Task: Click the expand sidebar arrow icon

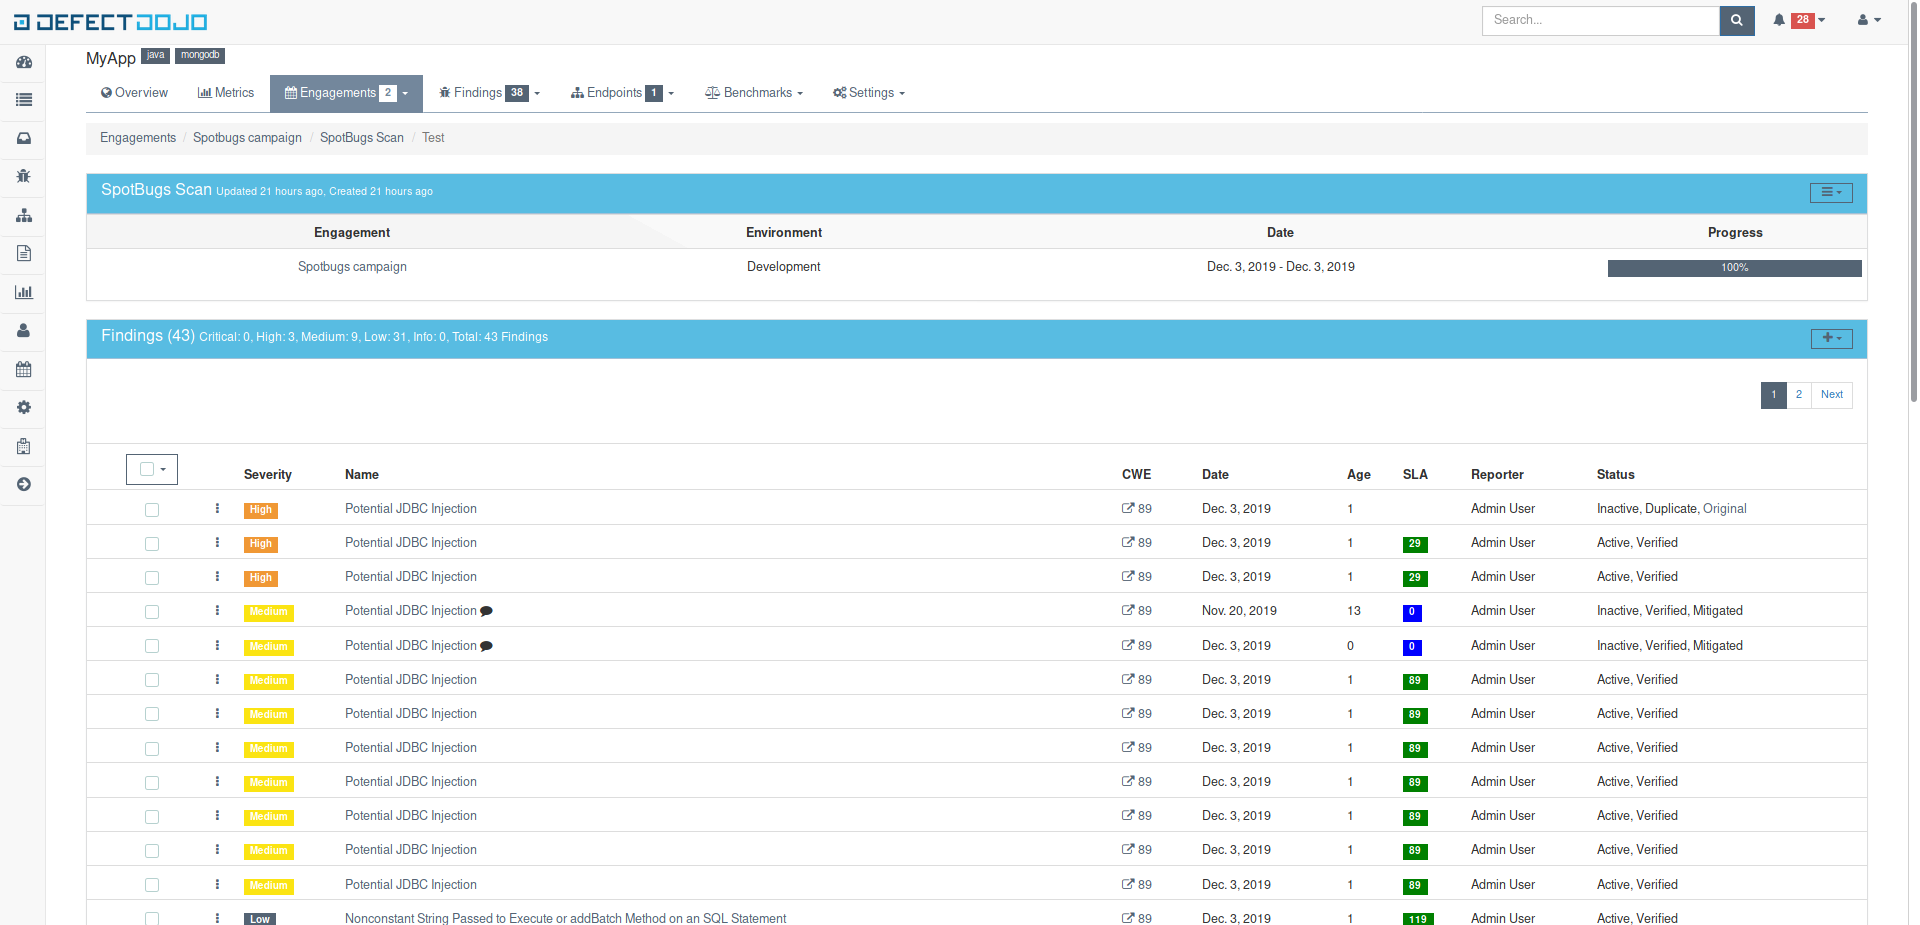Action: (x=24, y=484)
